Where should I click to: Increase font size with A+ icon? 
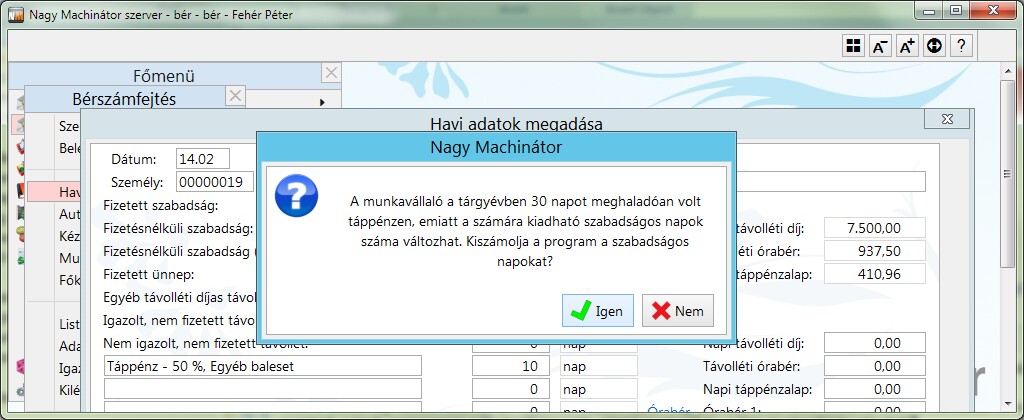[907, 46]
